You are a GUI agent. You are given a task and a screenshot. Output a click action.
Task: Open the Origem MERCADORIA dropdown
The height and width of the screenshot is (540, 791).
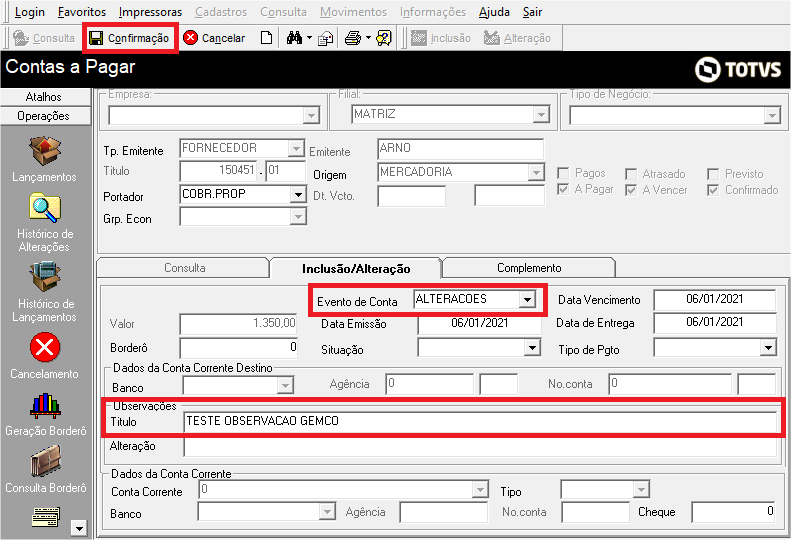[x=535, y=173]
